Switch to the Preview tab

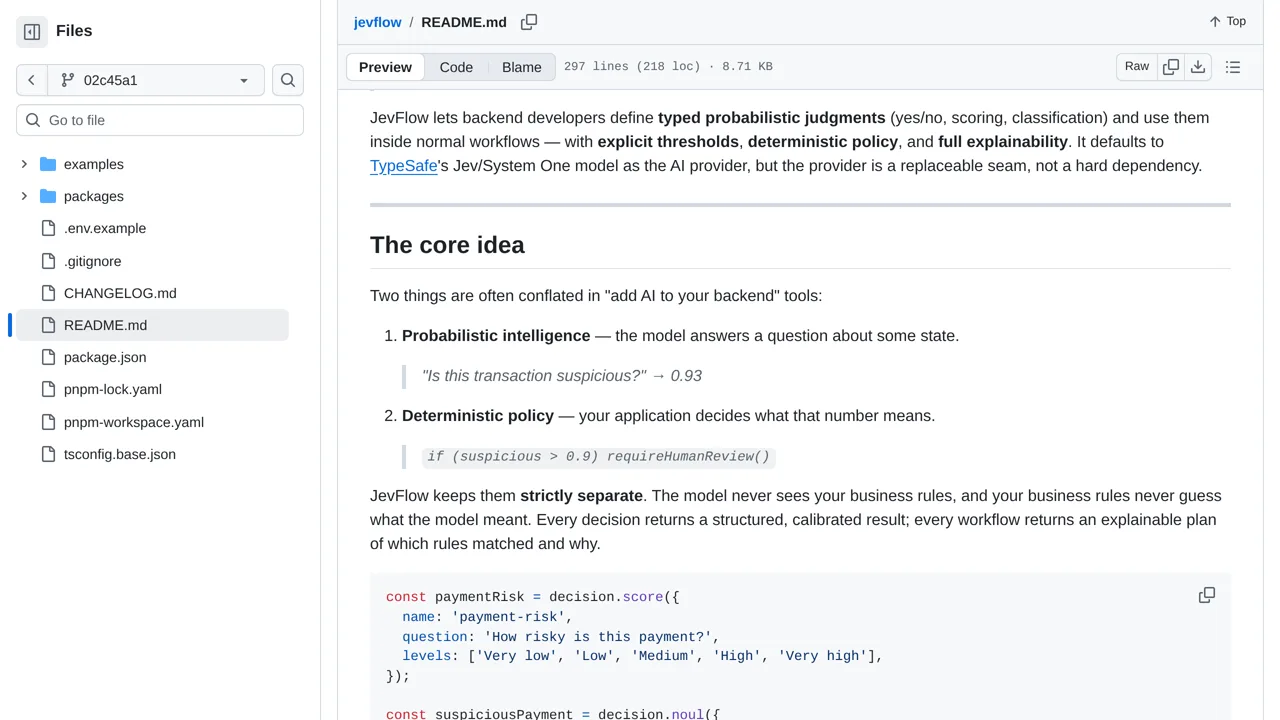(x=385, y=67)
